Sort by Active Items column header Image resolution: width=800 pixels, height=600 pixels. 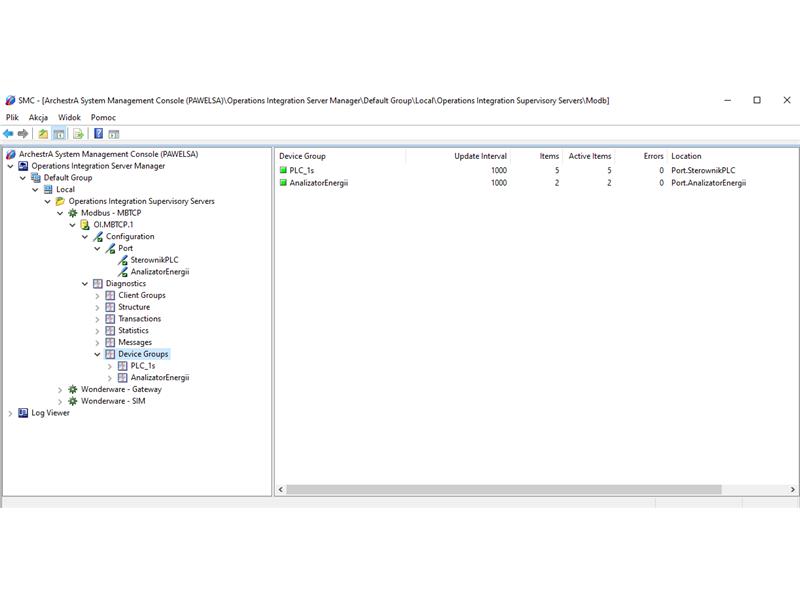click(589, 156)
